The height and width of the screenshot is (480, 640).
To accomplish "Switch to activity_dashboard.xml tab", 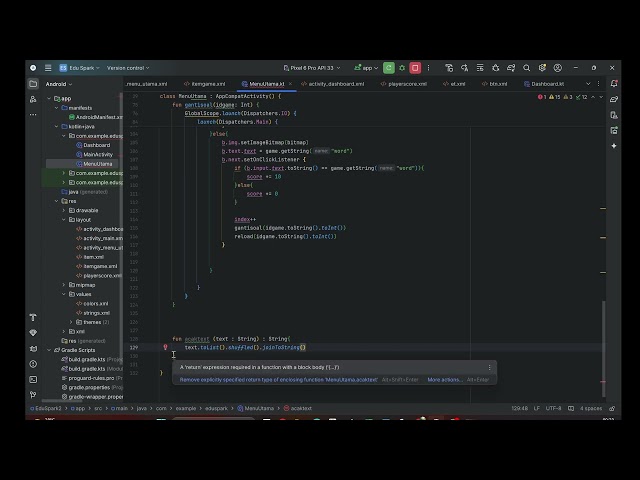I will click(332, 84).
